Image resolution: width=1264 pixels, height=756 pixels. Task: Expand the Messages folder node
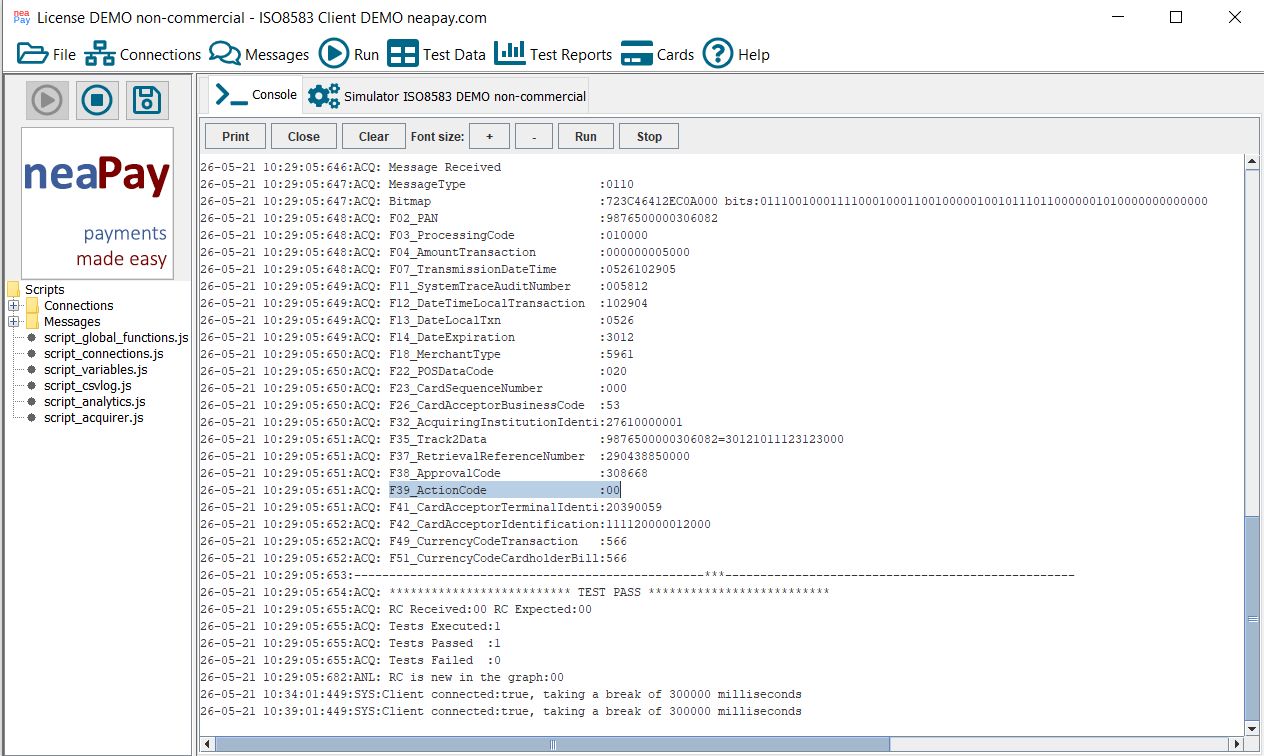13,322
